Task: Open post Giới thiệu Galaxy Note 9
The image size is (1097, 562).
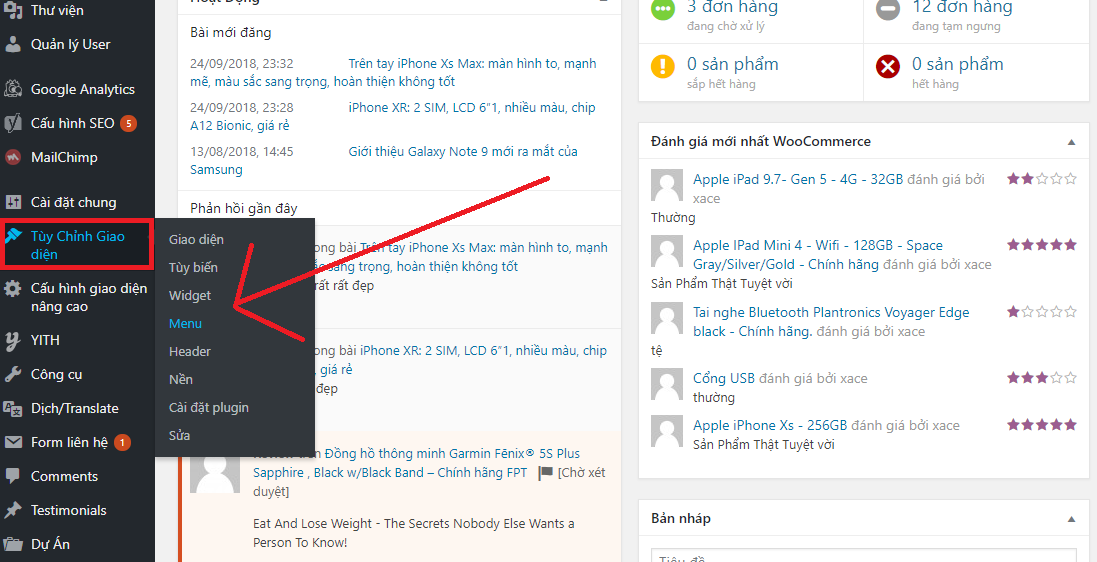Action: pyautogui.click(x=384, y=161)
